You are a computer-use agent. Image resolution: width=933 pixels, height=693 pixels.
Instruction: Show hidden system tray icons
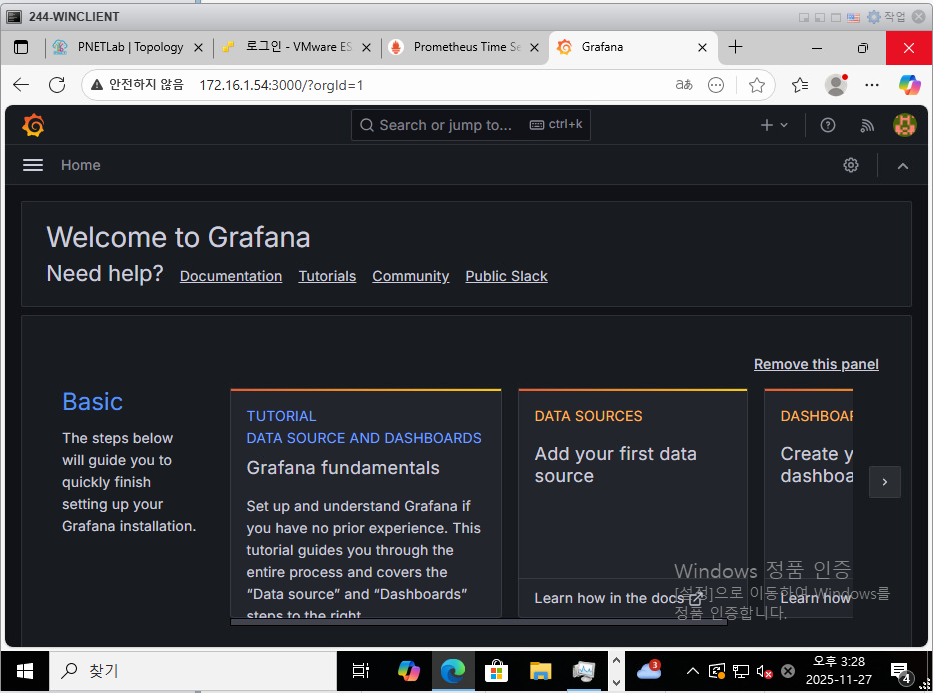[x=692, y=671]
